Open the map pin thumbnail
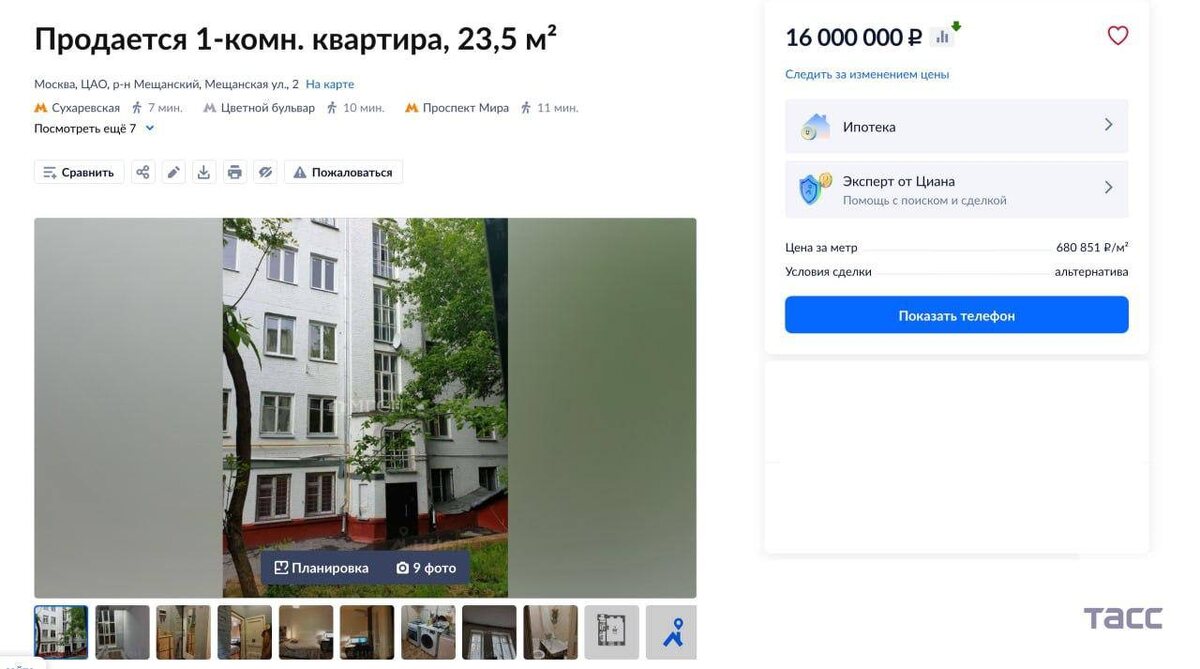 point(672,632)
